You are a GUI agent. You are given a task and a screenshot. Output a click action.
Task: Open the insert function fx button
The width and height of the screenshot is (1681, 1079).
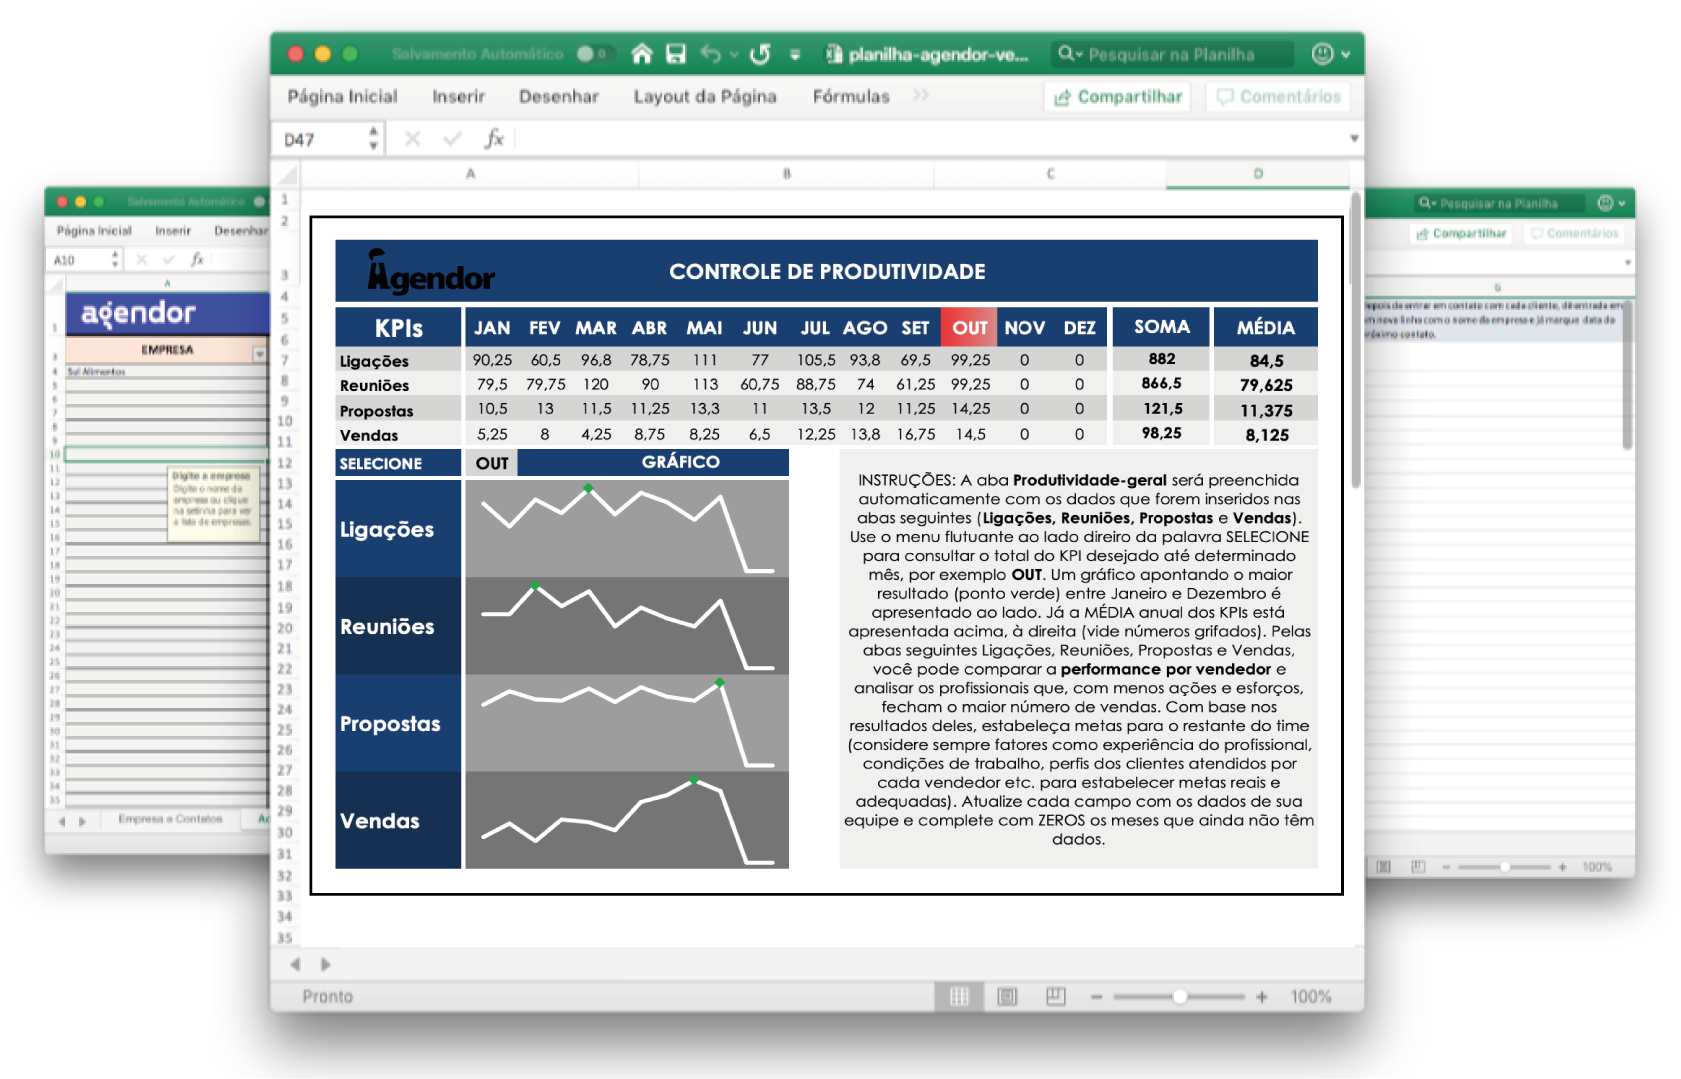pyautogui.click(x=494, y=139)
